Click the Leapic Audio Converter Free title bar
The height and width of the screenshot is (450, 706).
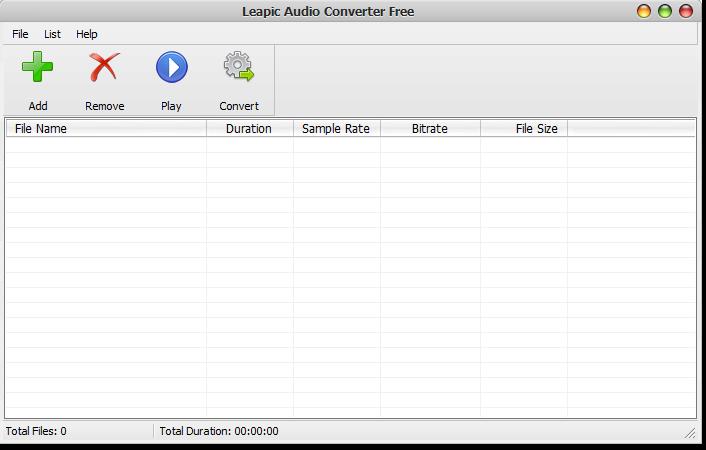(328, 12)
